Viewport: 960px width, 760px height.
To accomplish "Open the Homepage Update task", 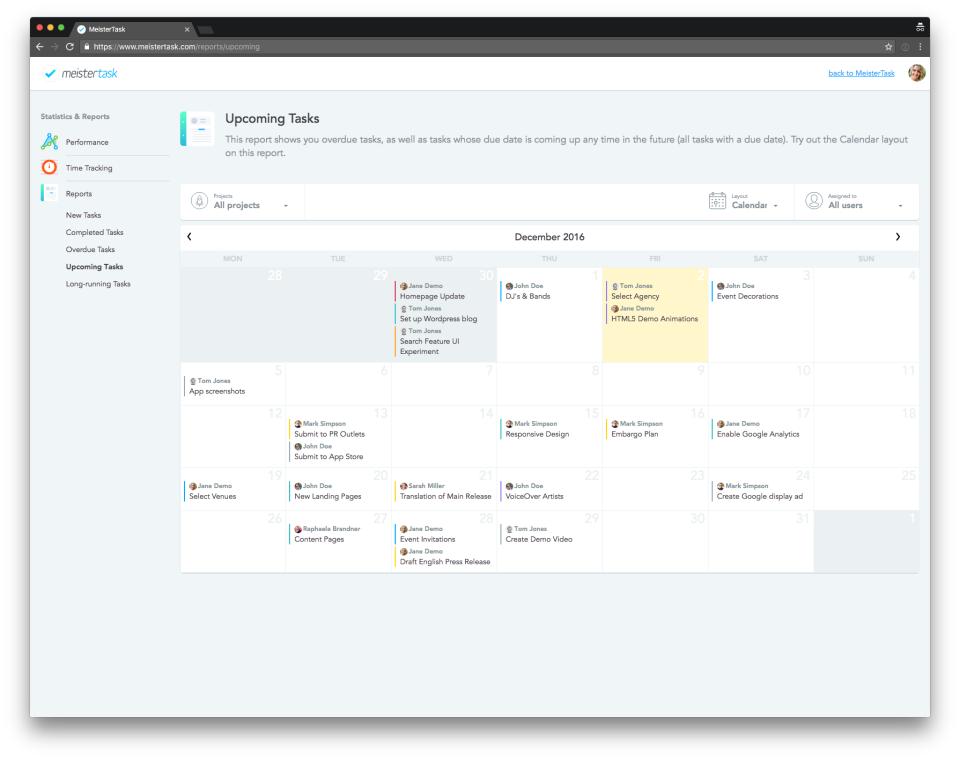I will pyautogui.click(x=432, y=296).
